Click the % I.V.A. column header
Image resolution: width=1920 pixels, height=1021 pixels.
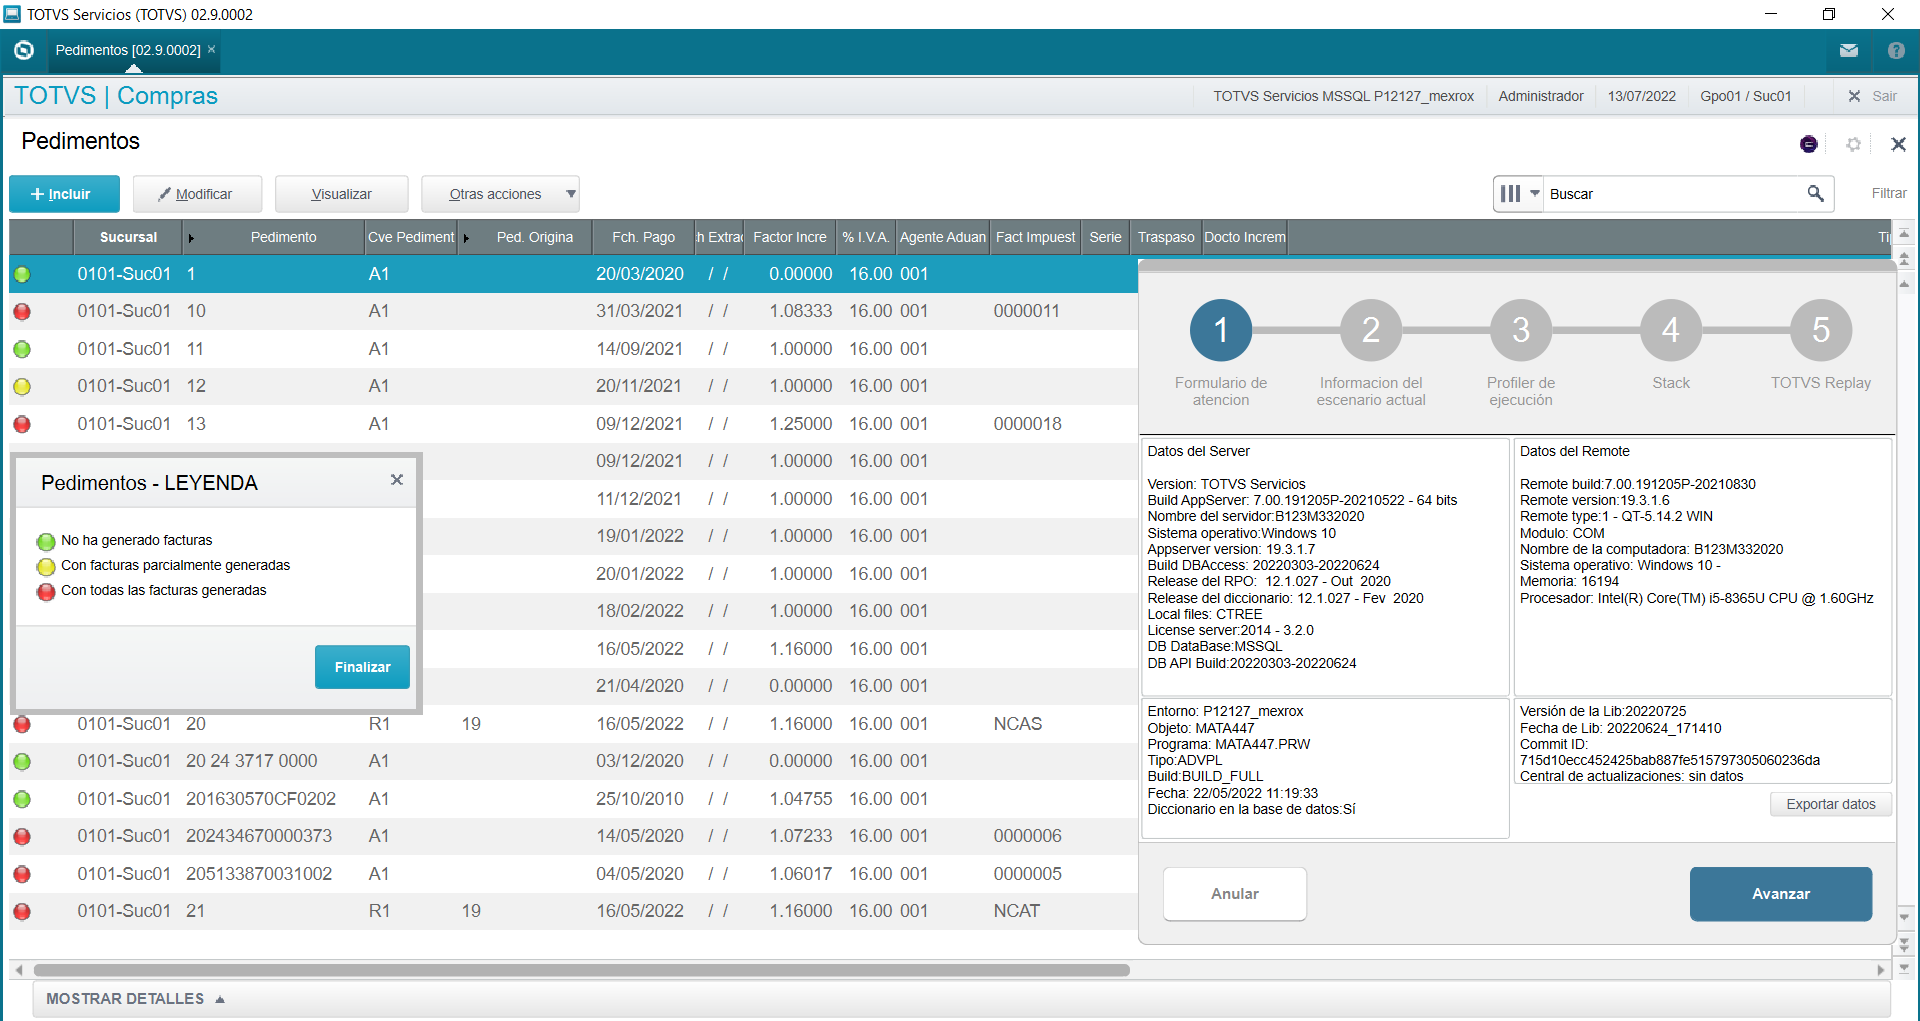tap(865, 237)
